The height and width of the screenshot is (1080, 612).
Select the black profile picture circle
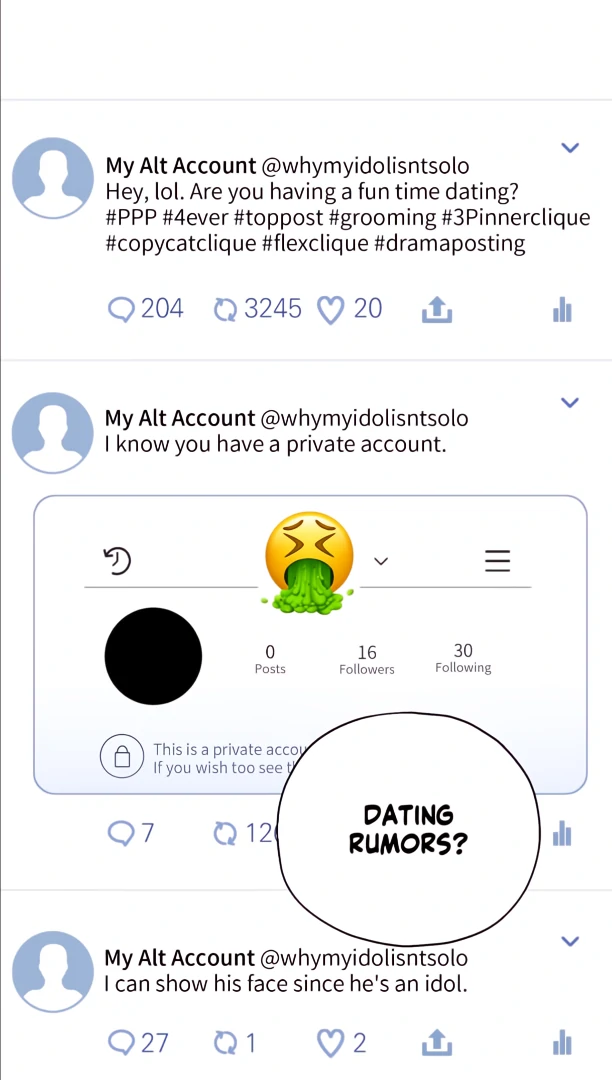[x=153, y=656]
